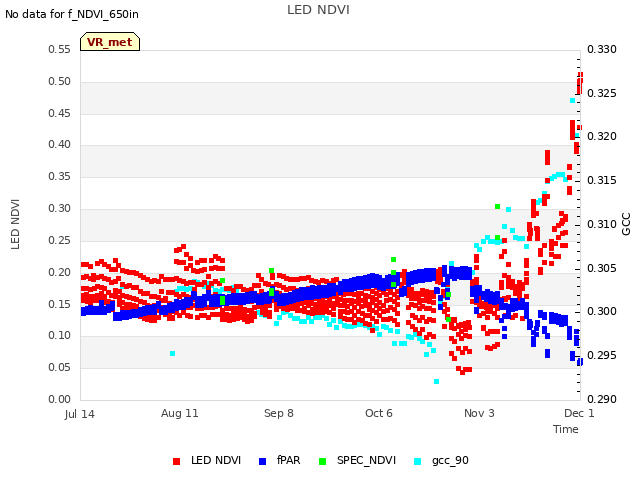Select the gcc_90 legend label
The height and width of the screenshot is (480, 640).
(x=450, y=460)
